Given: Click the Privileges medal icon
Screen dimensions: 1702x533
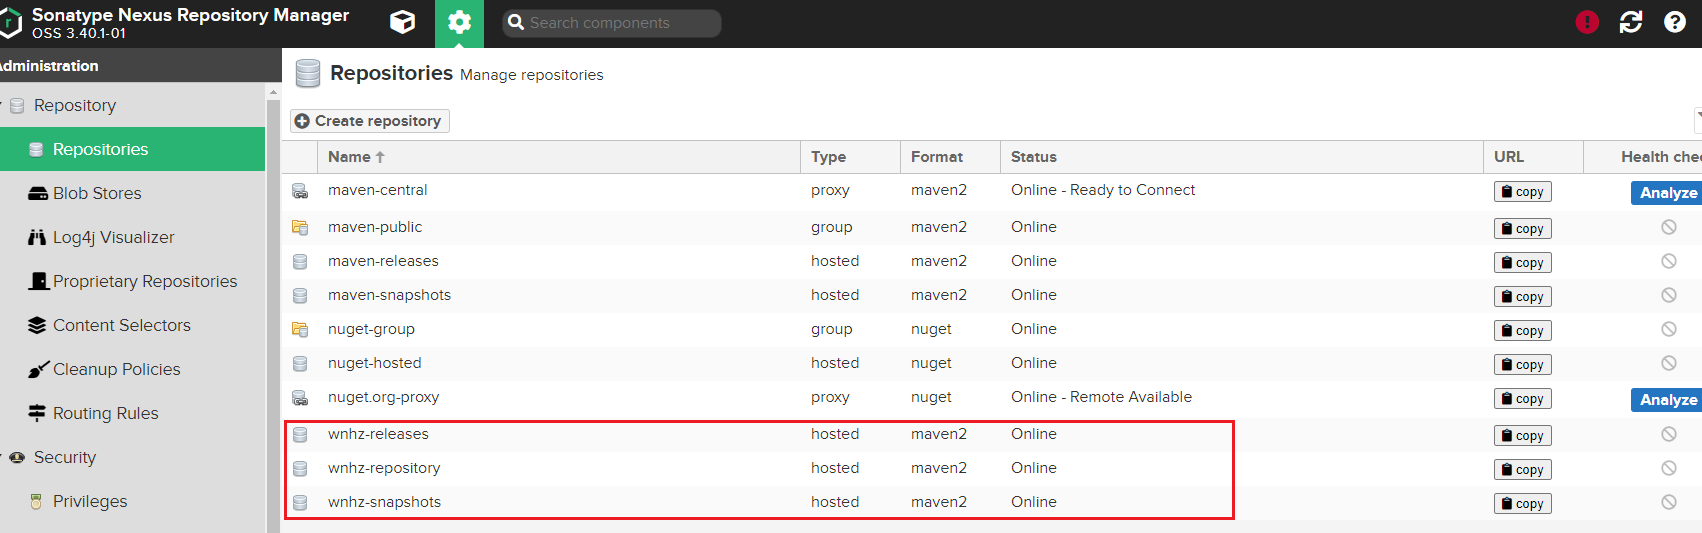Looking at the screenshot, I should click(x=37, y=501).
